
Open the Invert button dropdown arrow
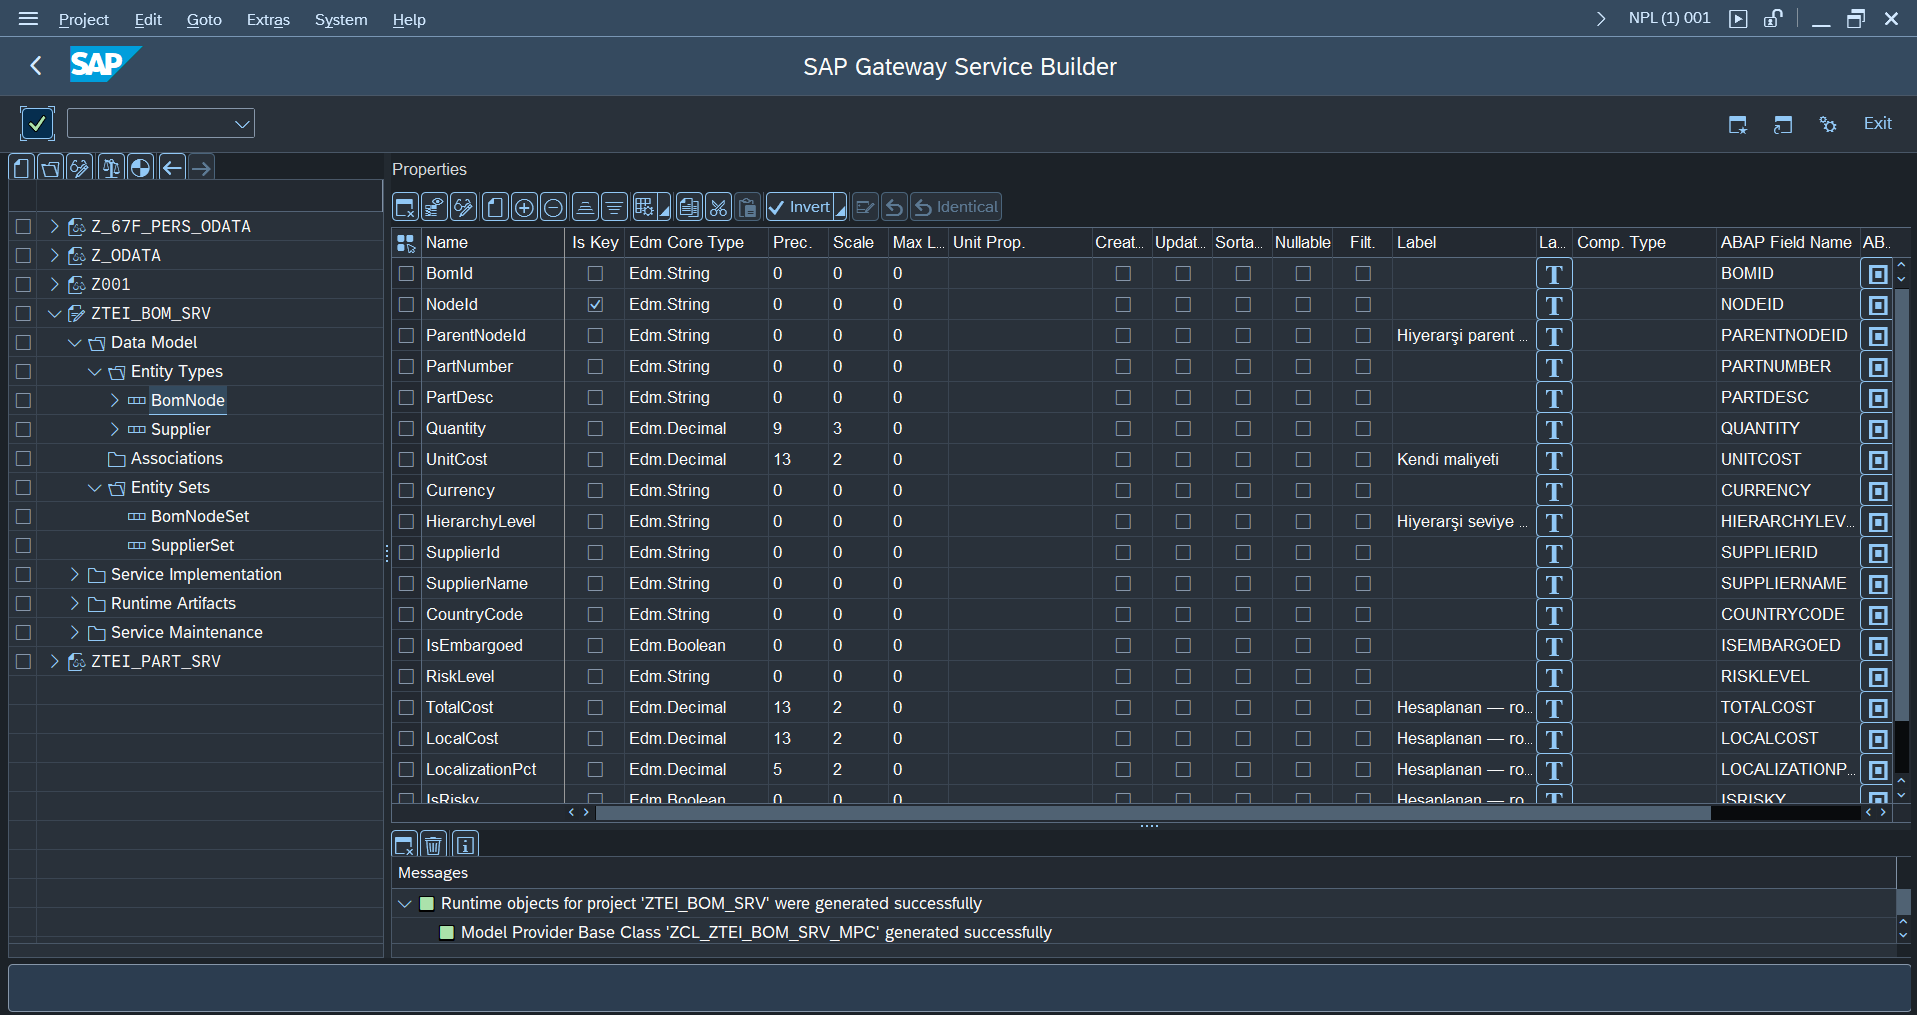841,207
